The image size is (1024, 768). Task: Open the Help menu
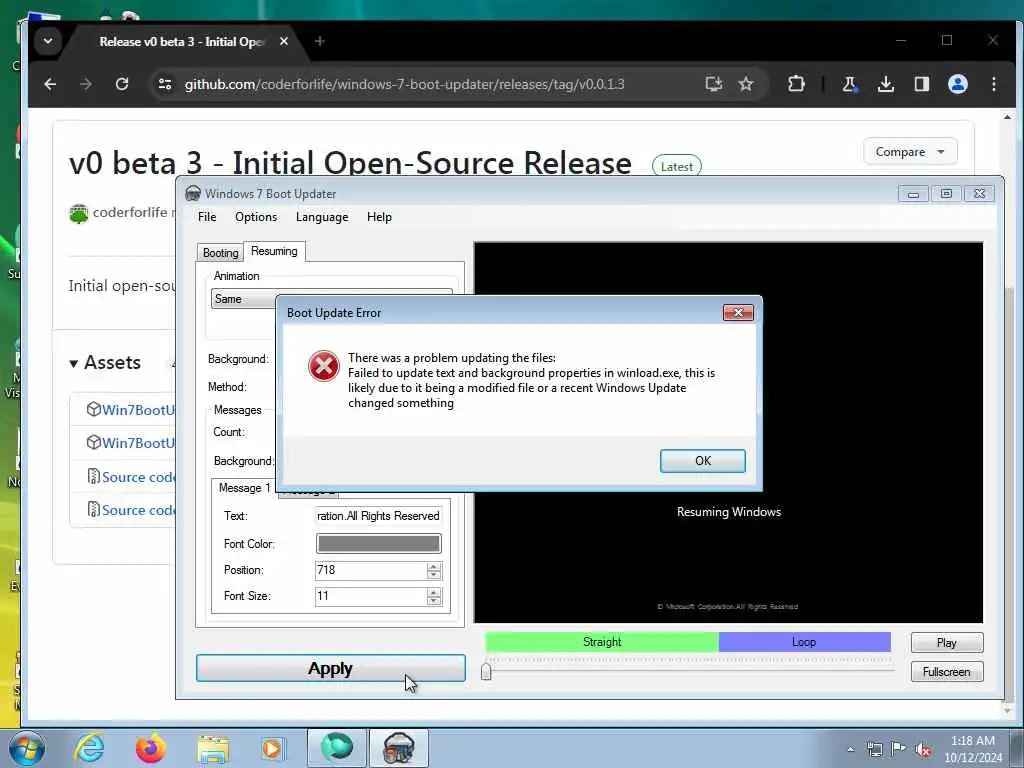(379, 217)
